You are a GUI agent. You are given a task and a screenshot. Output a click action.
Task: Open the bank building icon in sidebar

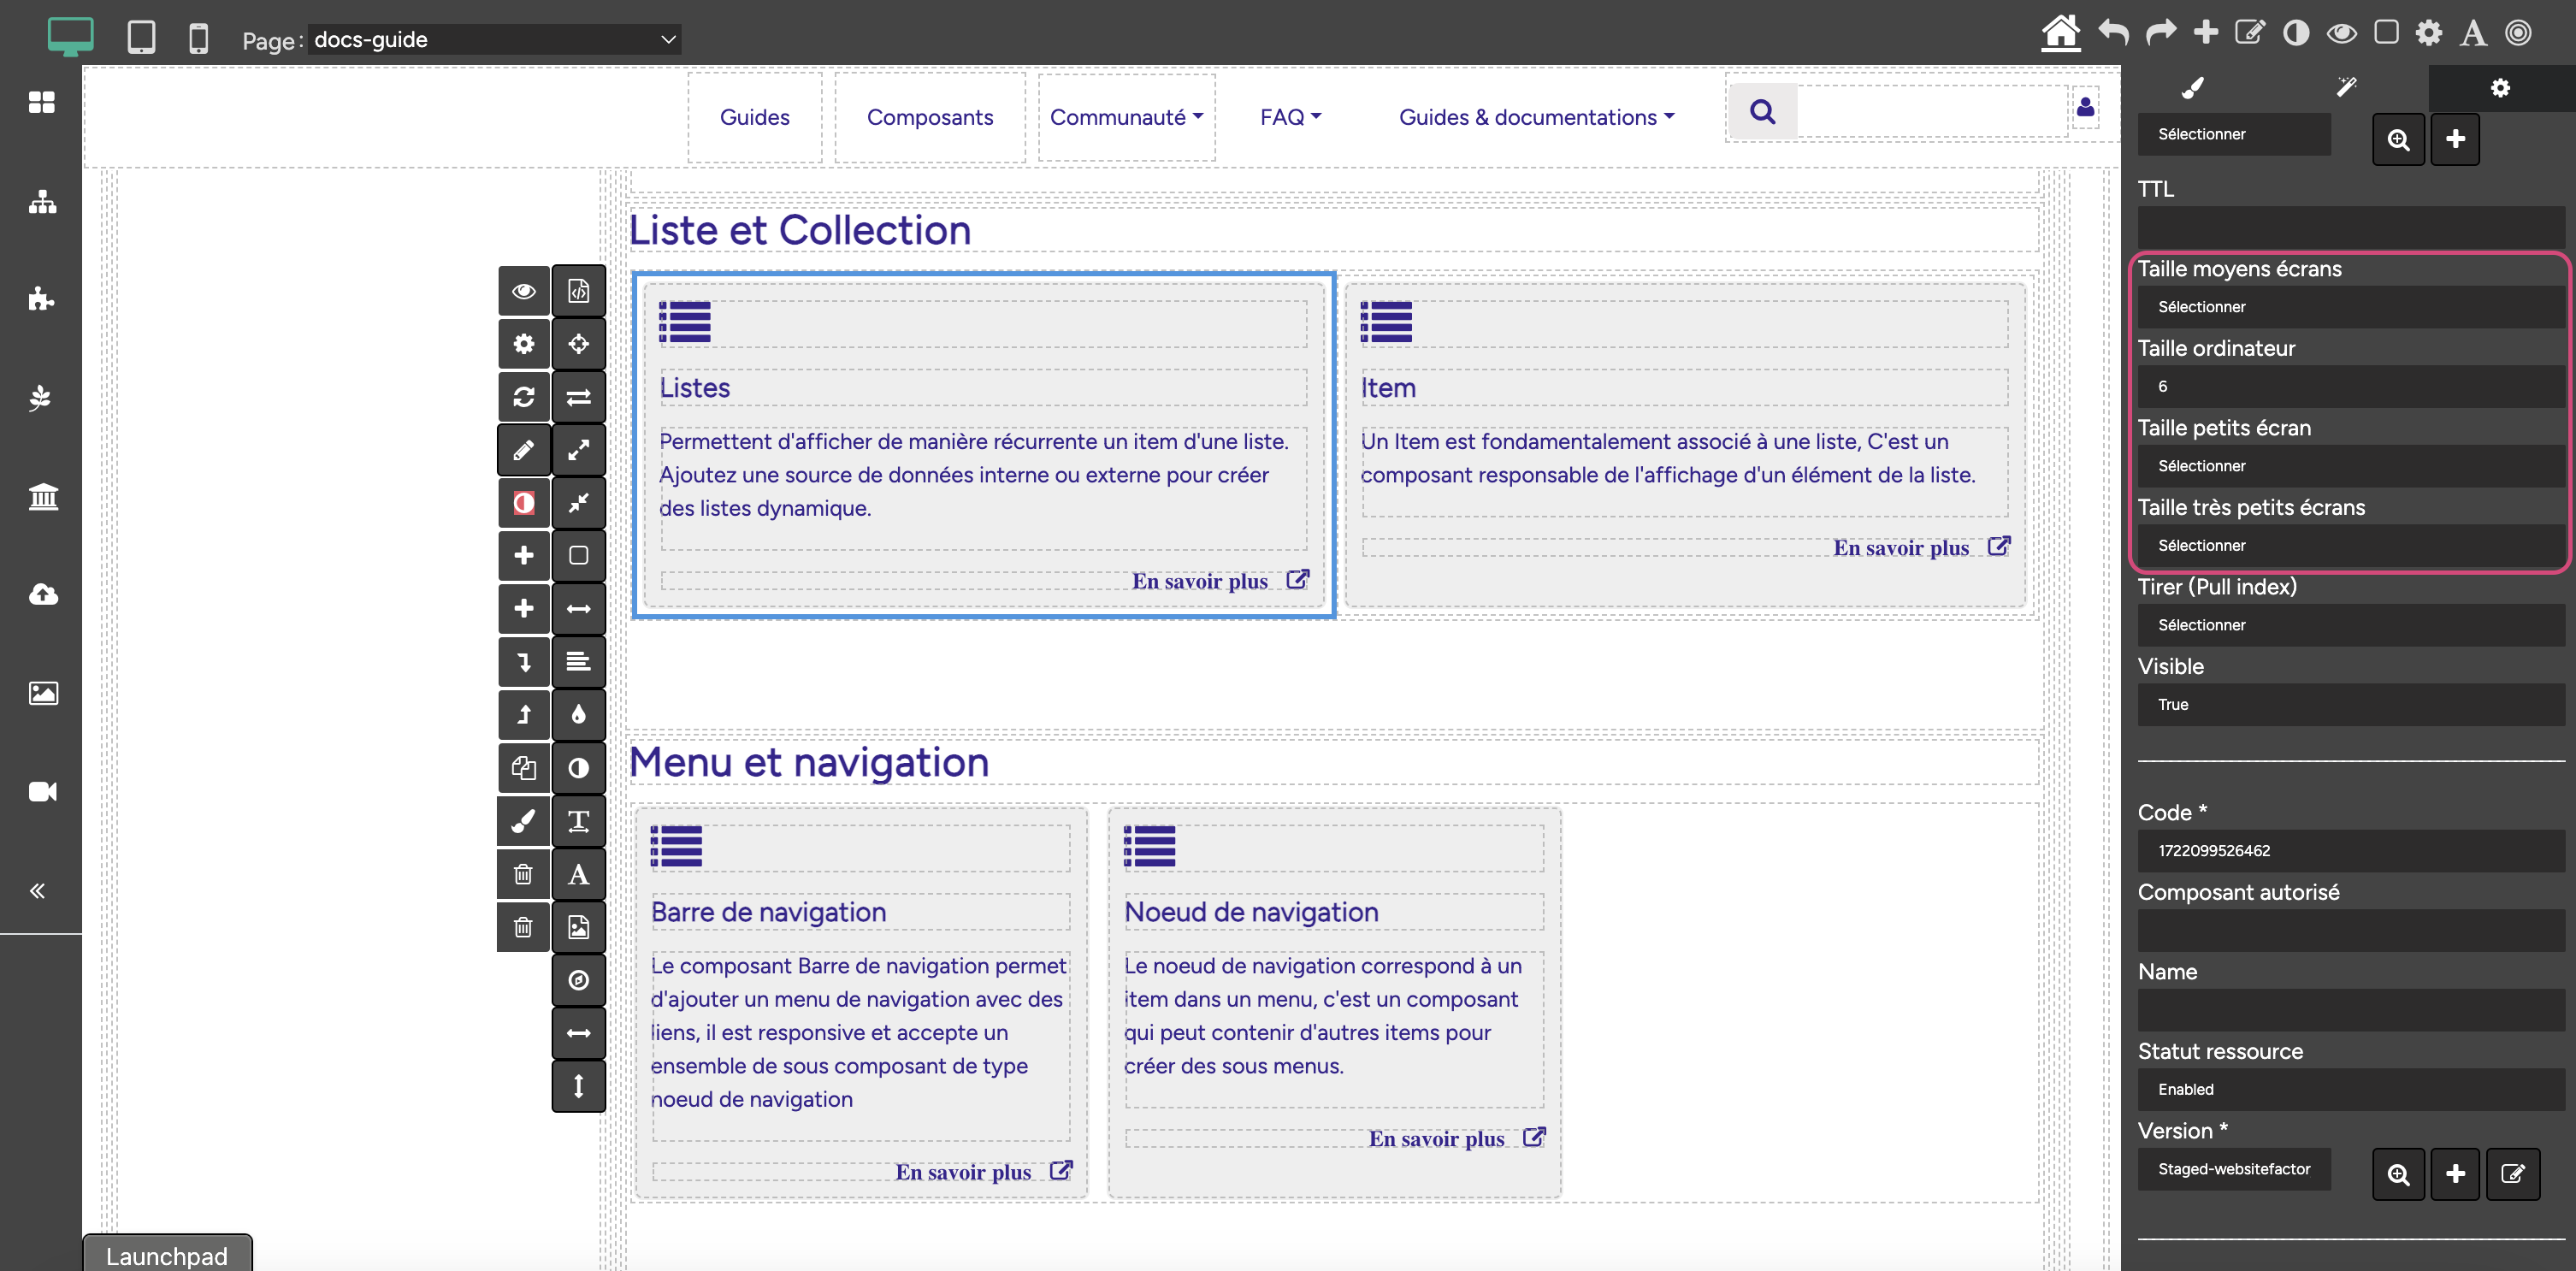pyautogui.click(x=42, y=496)
